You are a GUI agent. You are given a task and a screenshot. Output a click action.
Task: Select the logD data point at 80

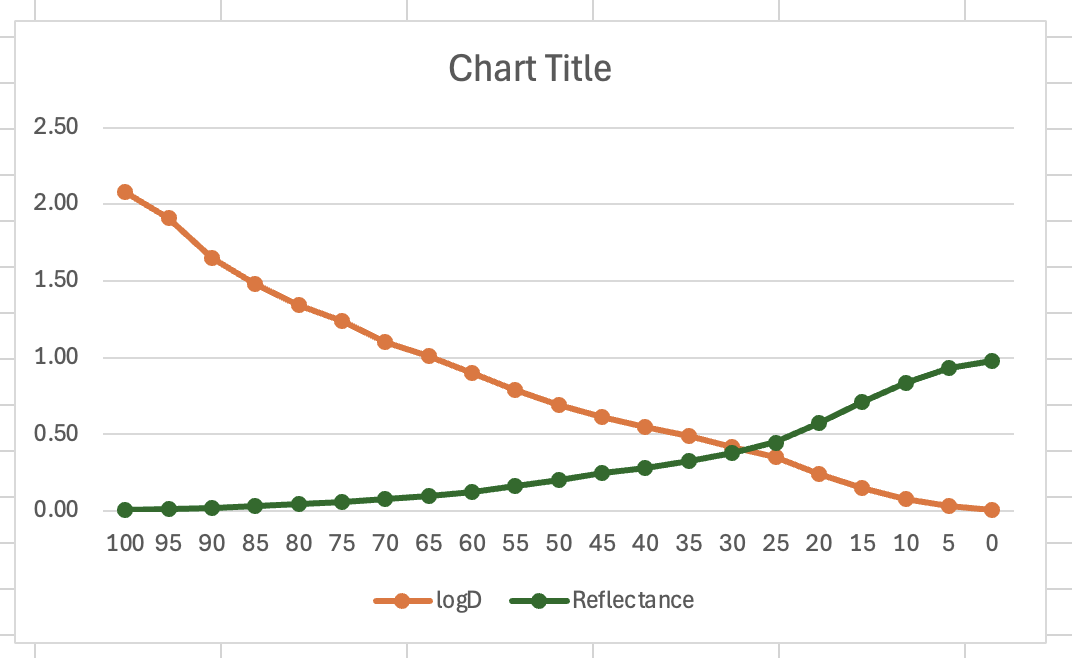coord(299,305)
